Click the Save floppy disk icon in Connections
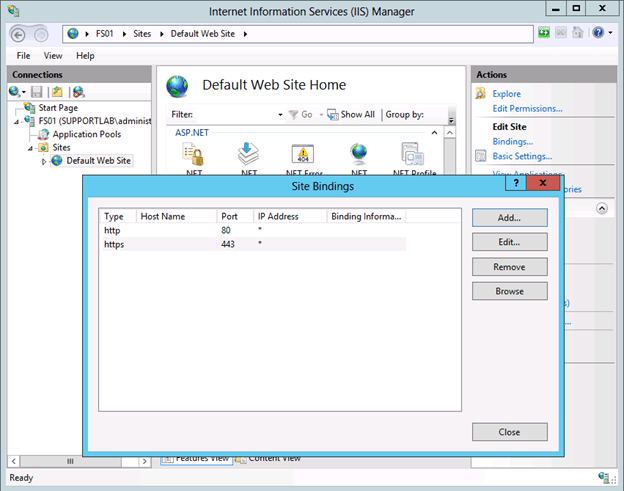Viewport: 624px width, 491px height. pos(37,92)
